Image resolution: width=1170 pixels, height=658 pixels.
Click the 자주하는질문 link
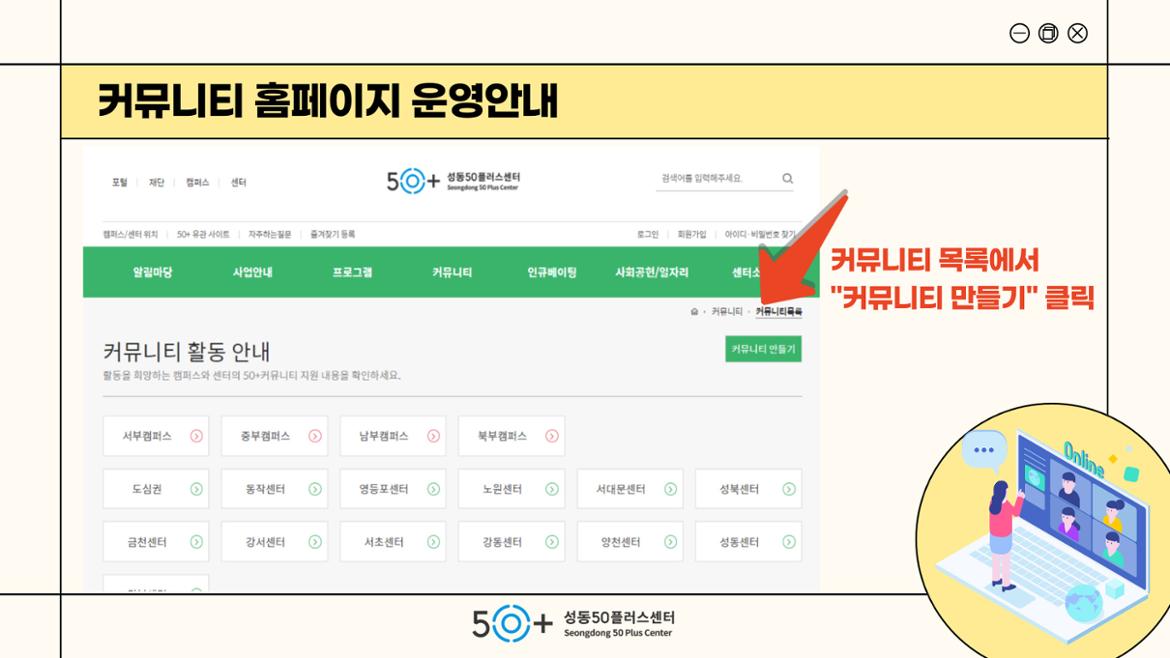(x=269, y=234)
